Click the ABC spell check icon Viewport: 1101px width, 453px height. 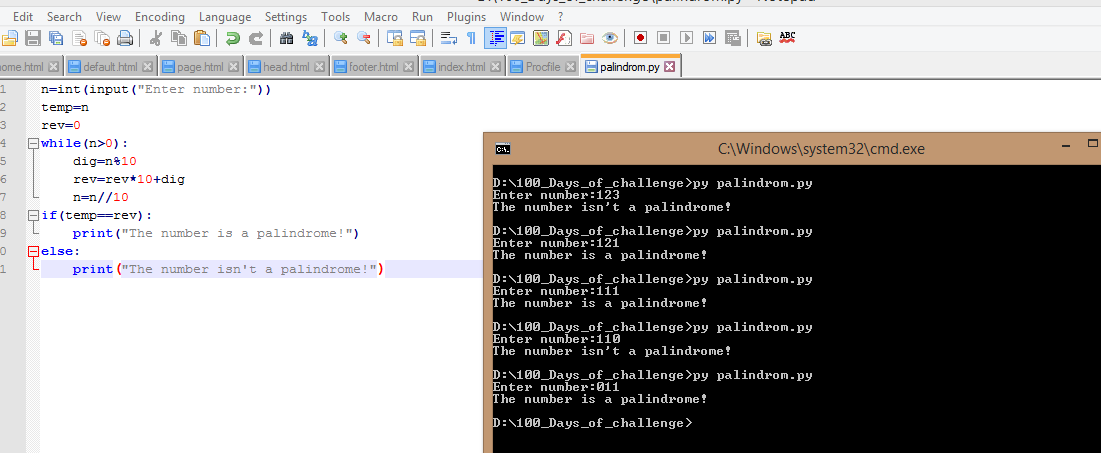coord(787,38)
